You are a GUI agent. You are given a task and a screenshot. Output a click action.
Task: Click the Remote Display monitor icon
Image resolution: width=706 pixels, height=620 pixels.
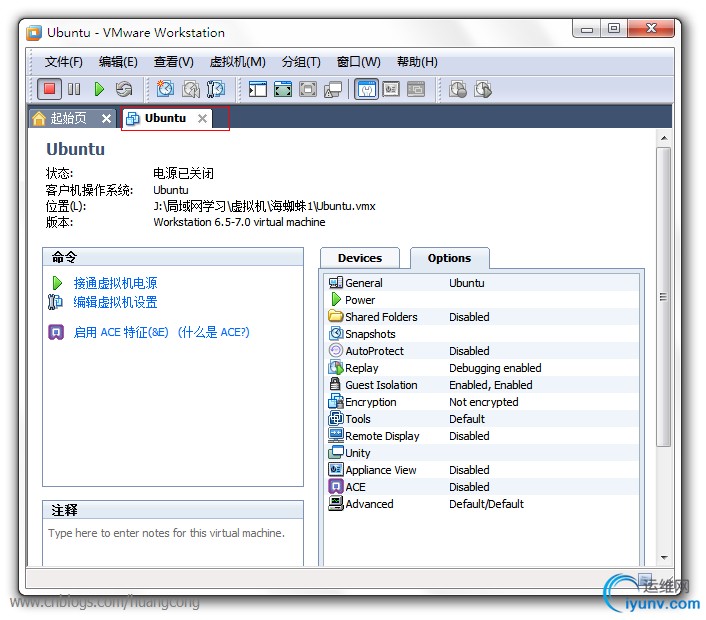click(x=335, y=435)
